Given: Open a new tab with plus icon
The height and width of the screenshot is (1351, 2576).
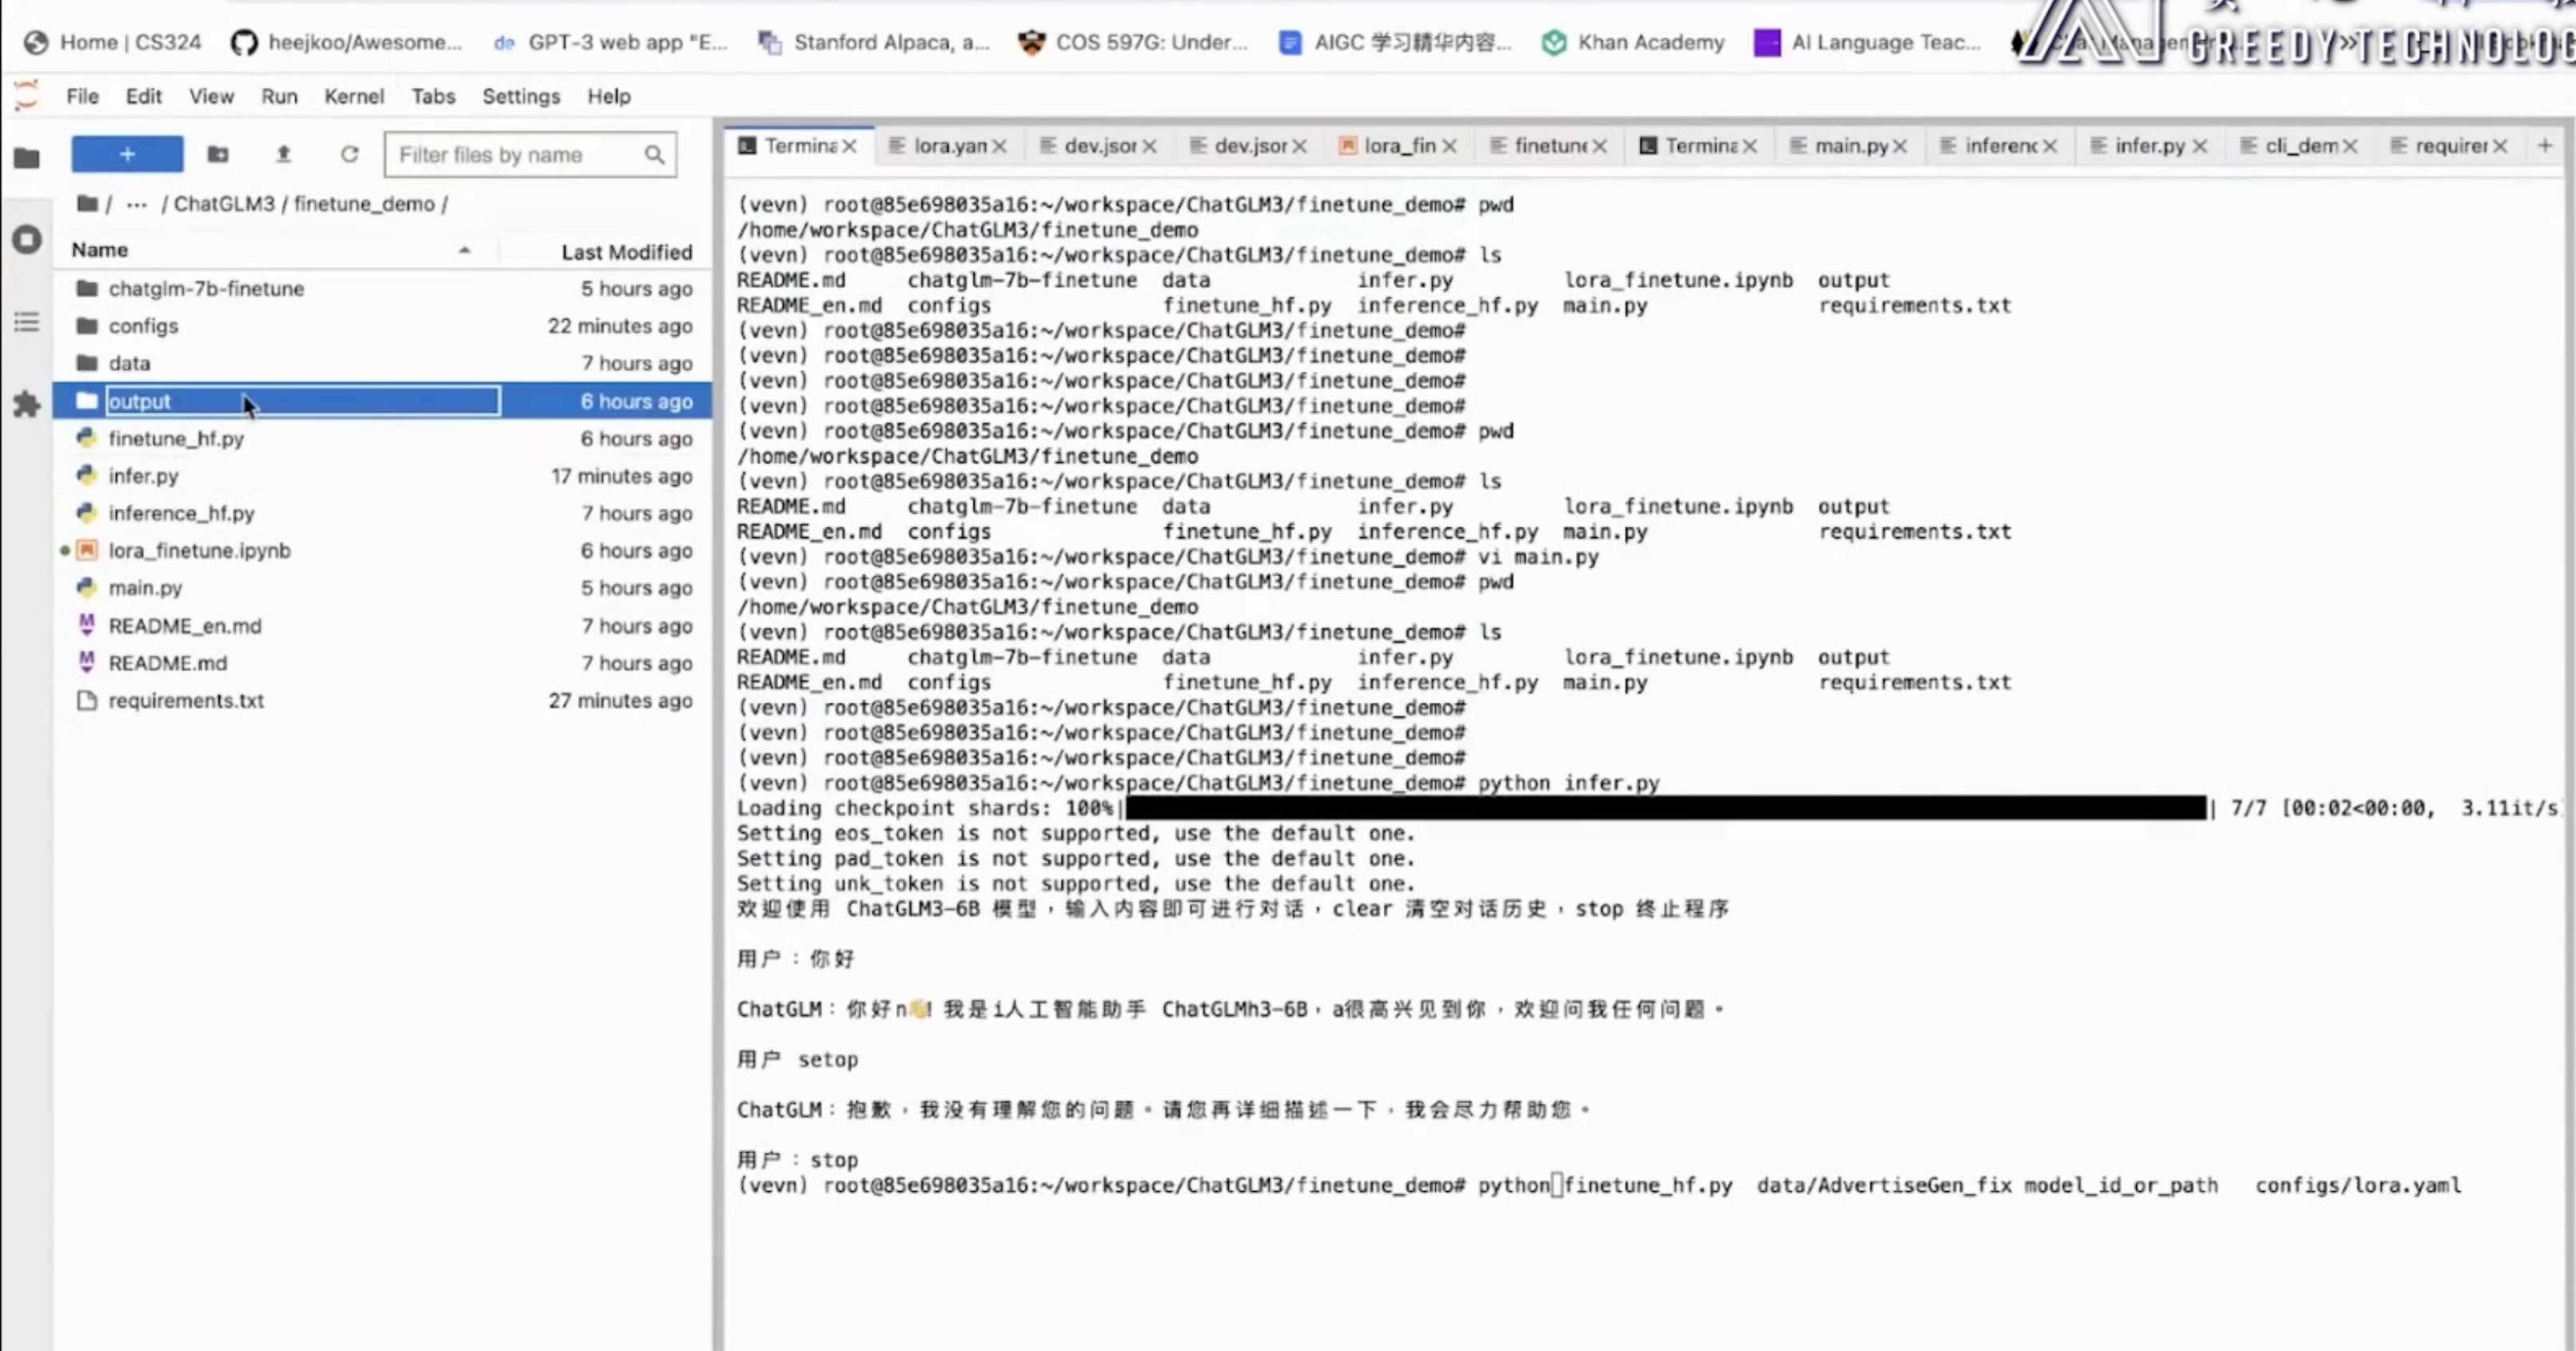Looking at the screenshot, I should coord(2545,146).
